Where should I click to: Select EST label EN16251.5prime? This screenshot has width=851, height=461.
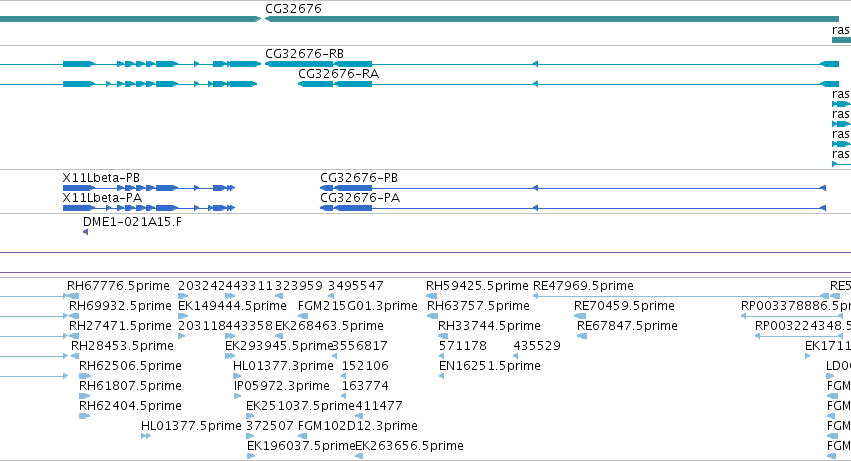tap(490, 366)
